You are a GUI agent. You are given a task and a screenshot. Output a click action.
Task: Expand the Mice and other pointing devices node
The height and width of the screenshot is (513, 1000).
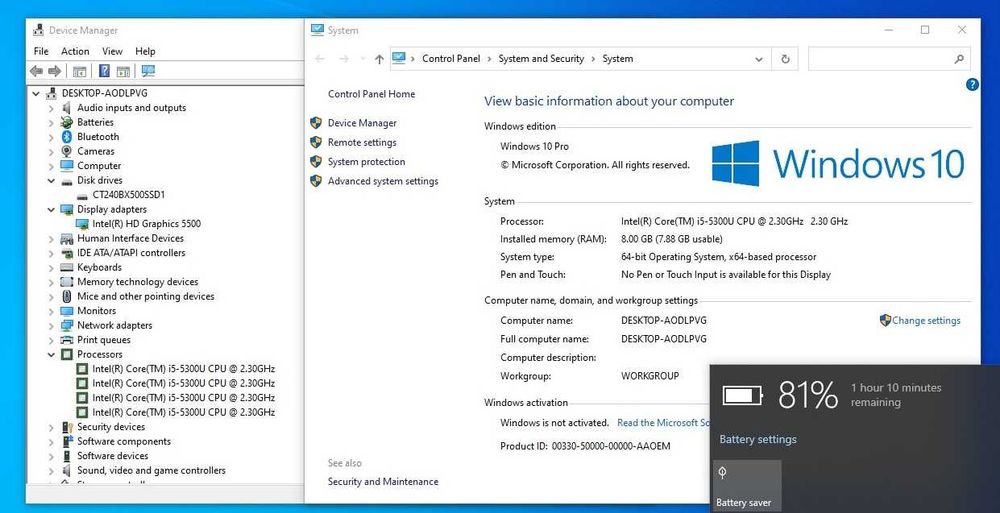51,297
